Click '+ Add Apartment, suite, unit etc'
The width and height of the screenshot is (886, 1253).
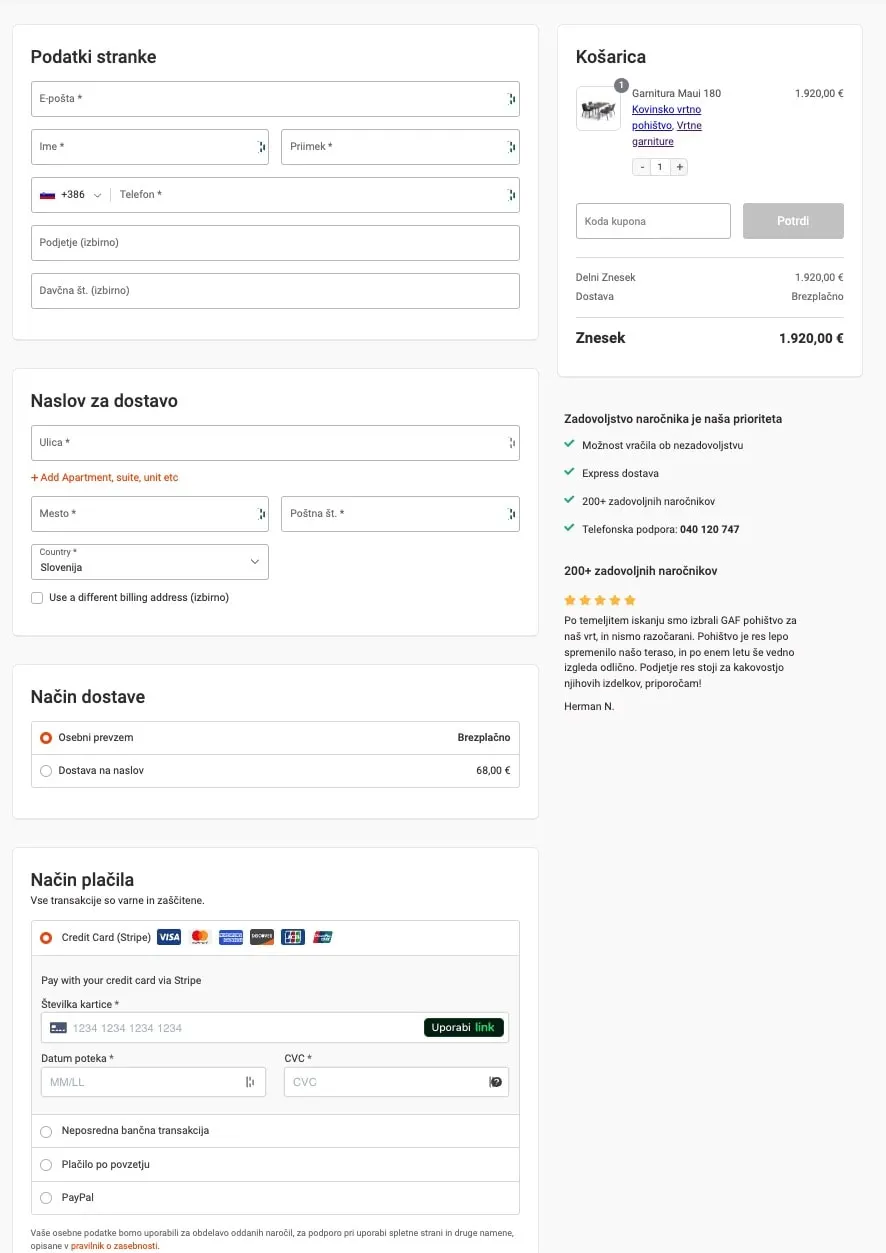click(104, 478)
